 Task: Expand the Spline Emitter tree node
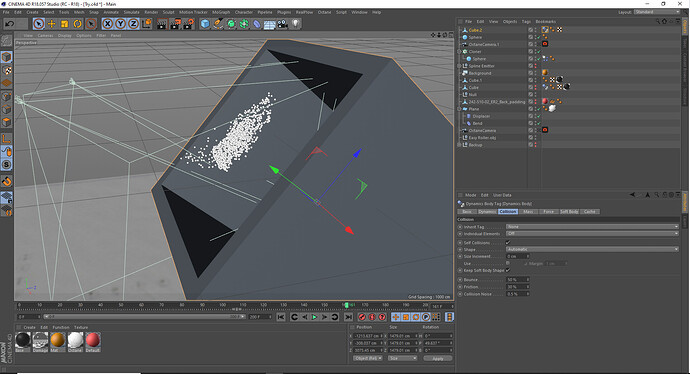pos(459,66)
